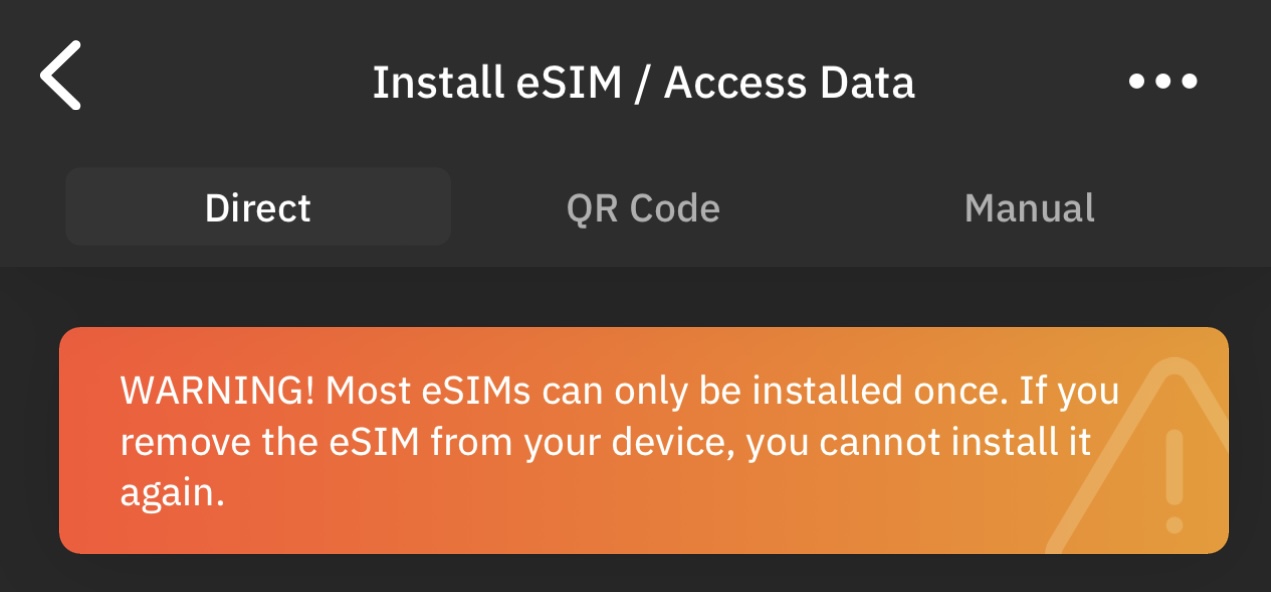Open the three-dot more options menu
The width and height of the screenshot is (1271, 592).
coord(1162,82)
